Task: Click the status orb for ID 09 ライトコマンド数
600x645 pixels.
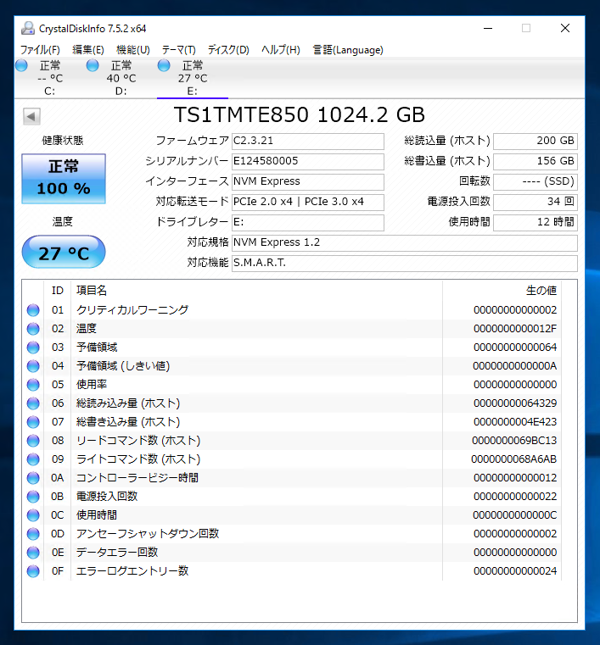Action: pyautogui.click(x=33, y=459)
